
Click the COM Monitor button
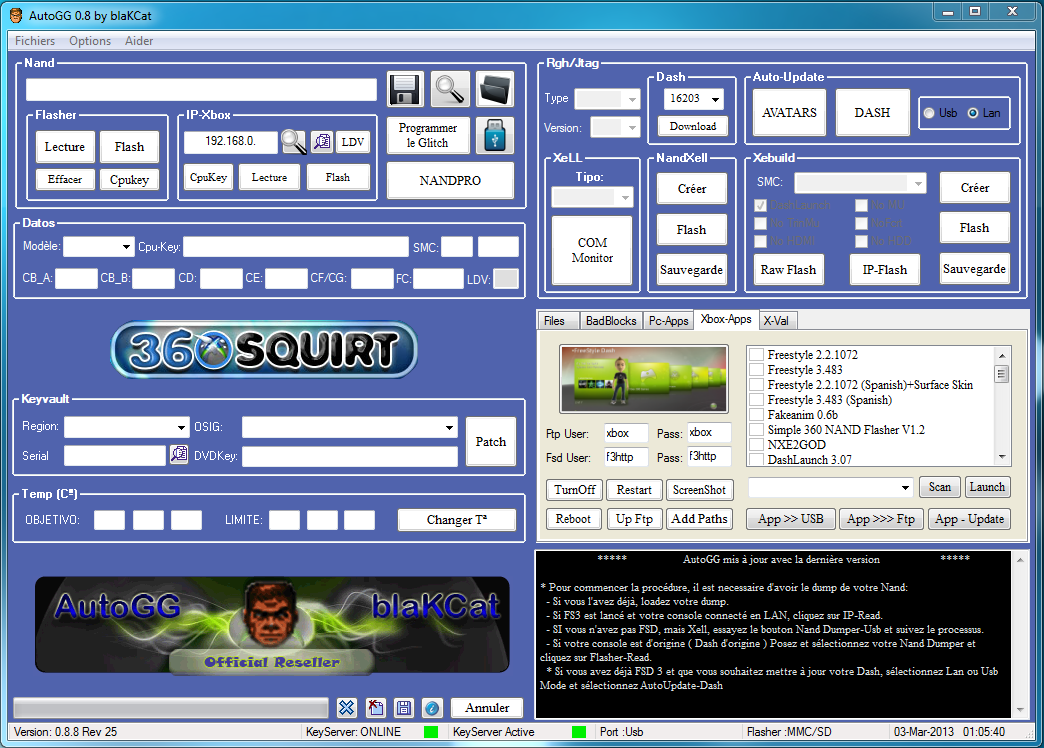[x=592, y=250]
